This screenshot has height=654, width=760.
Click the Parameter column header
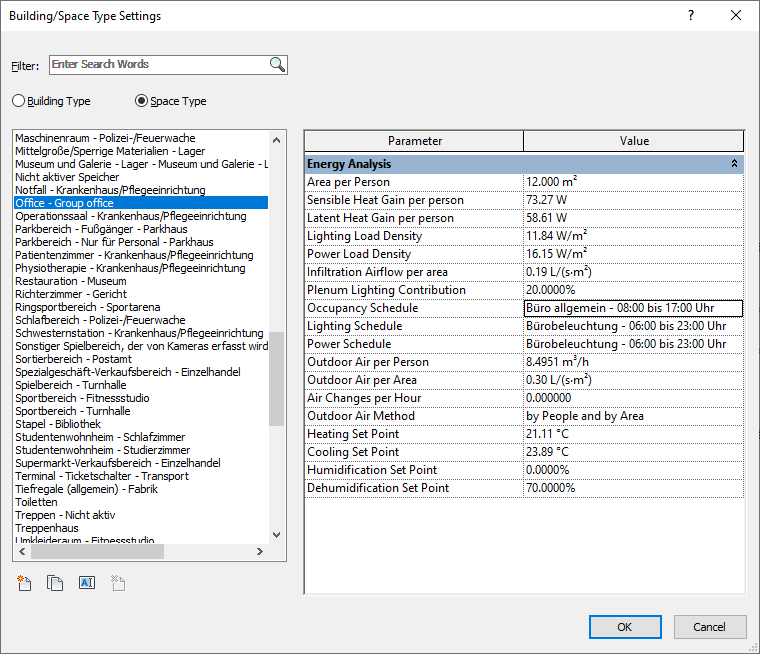point(414,141)
